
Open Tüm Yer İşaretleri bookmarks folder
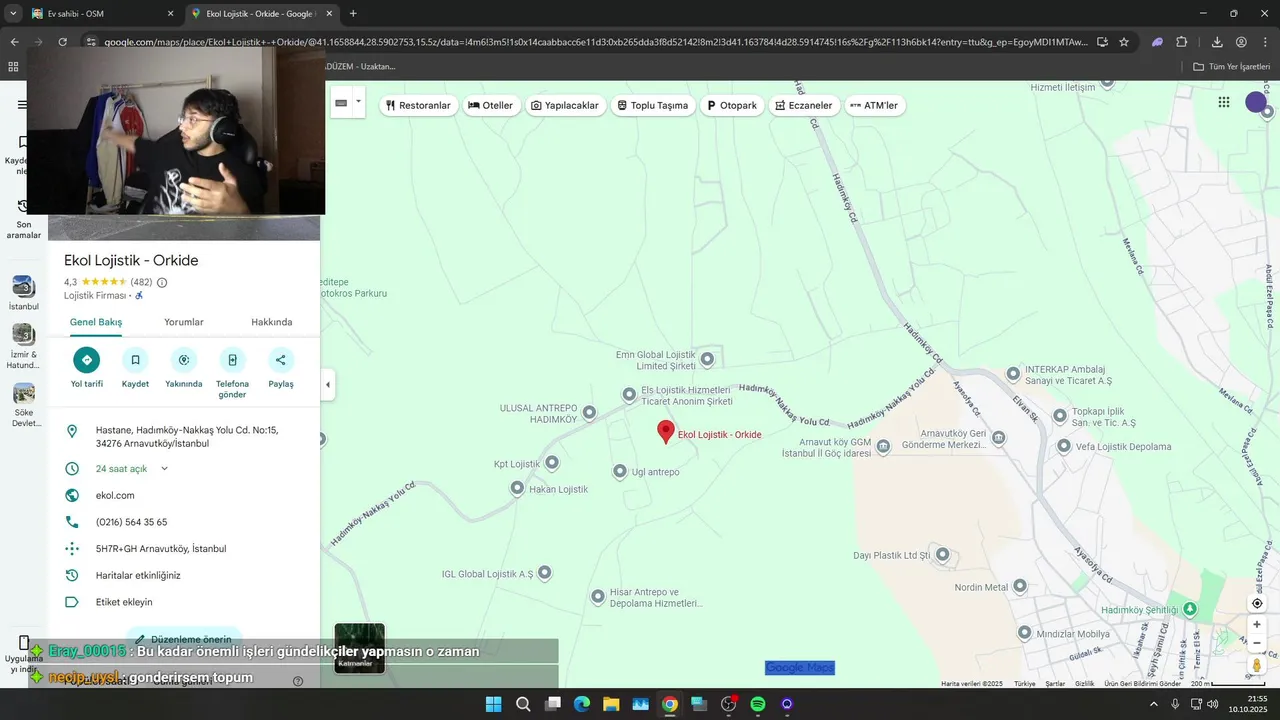coord(1232,66)
